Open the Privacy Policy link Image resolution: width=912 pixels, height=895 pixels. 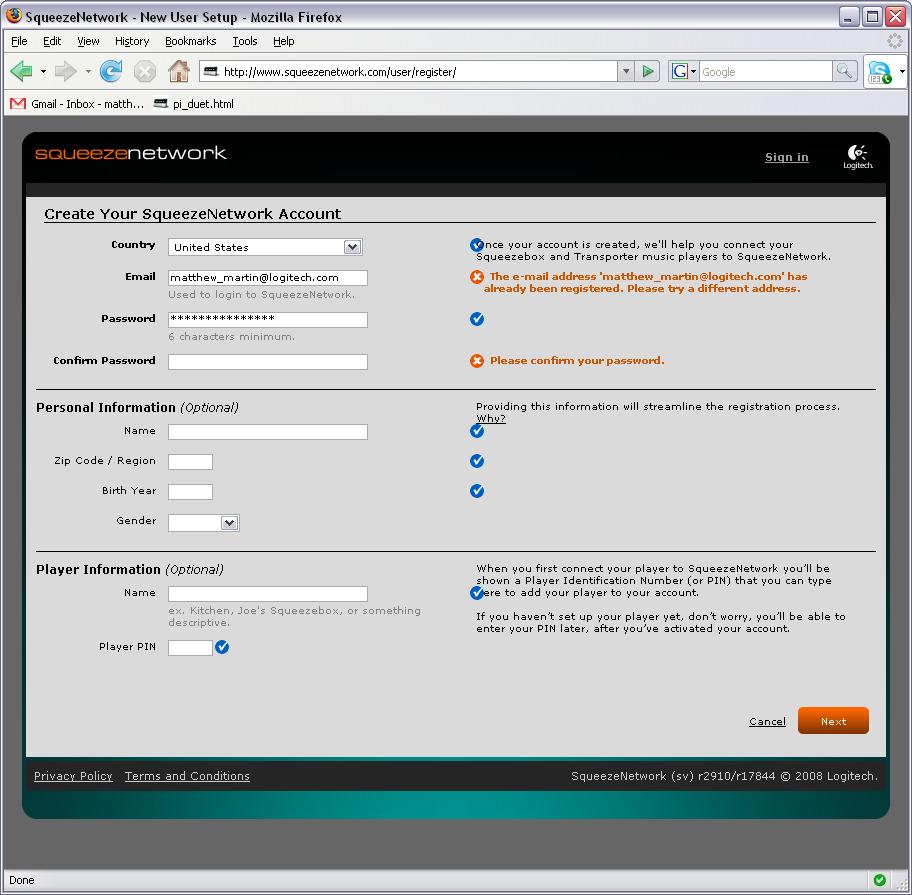(73, 776)
